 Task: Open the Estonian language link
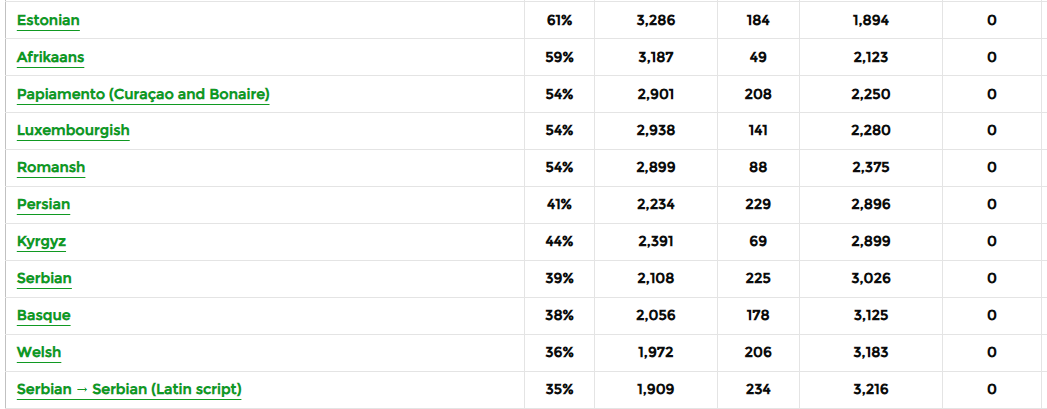tap(48, 20)
